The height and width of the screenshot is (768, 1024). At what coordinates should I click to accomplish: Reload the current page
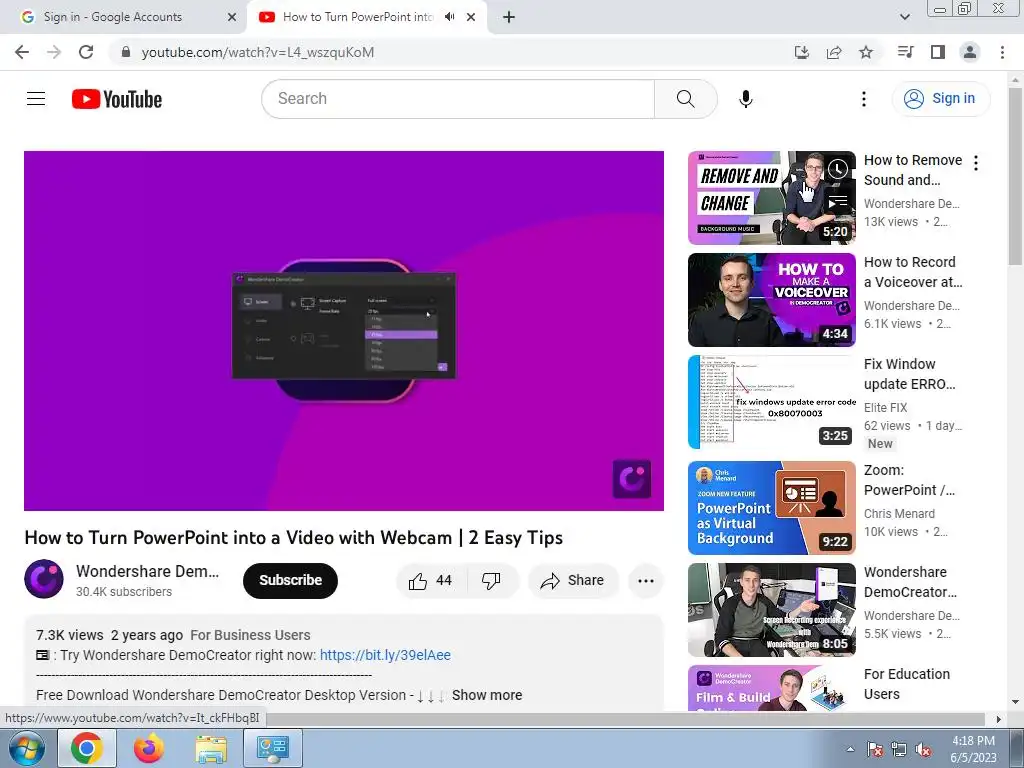[x=86, y=52]
